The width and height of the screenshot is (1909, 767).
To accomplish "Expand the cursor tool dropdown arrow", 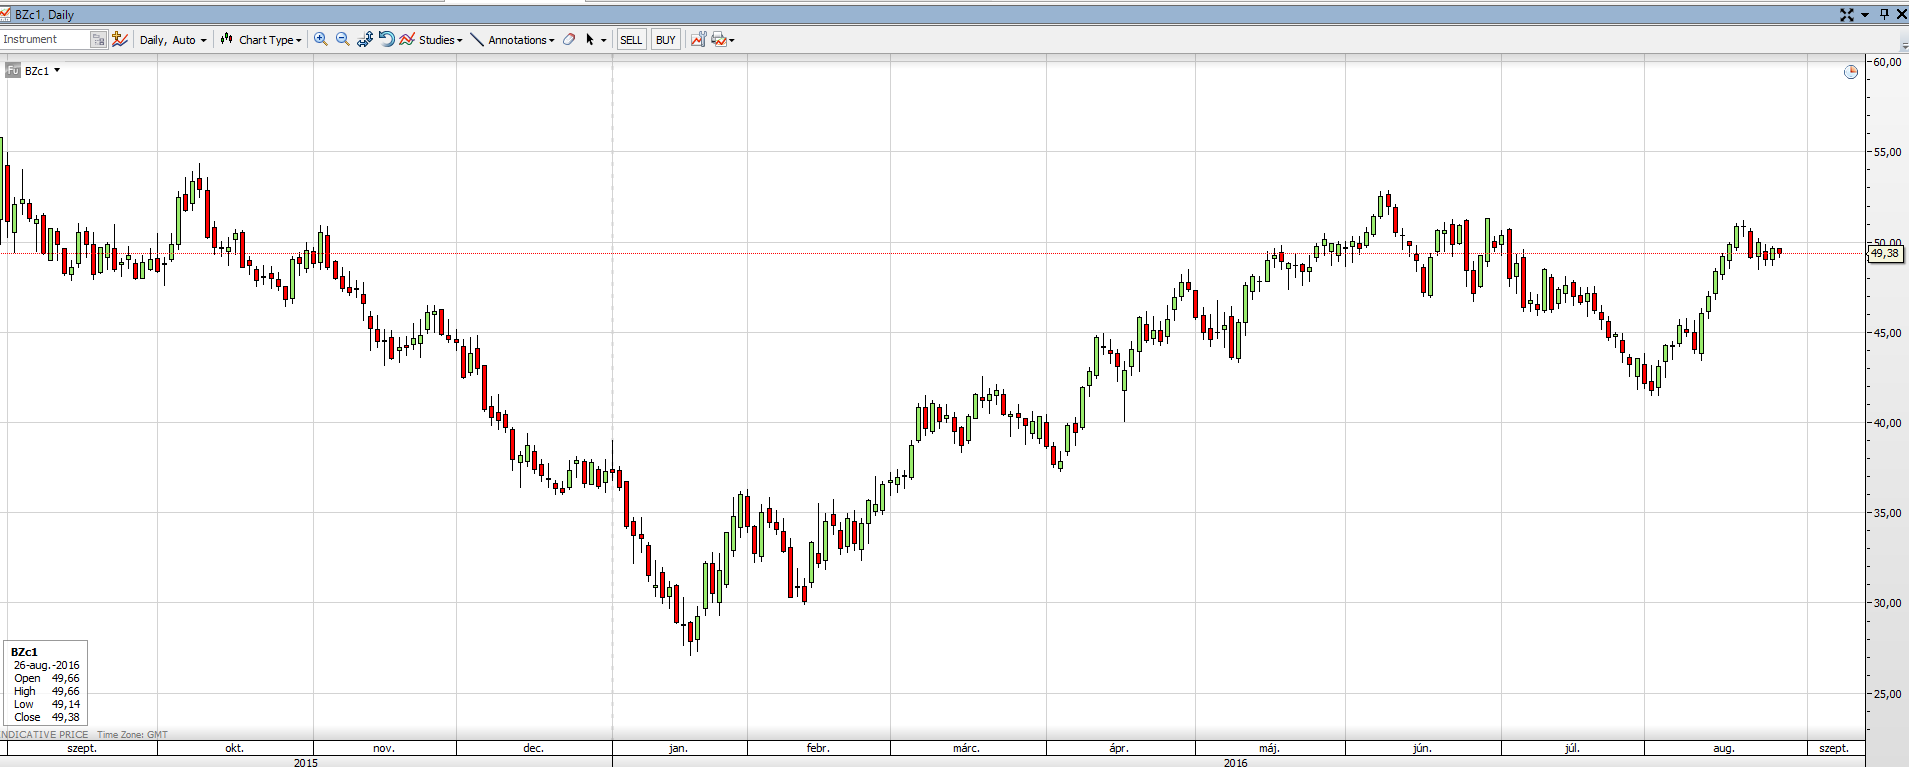I will click(604, 41).
